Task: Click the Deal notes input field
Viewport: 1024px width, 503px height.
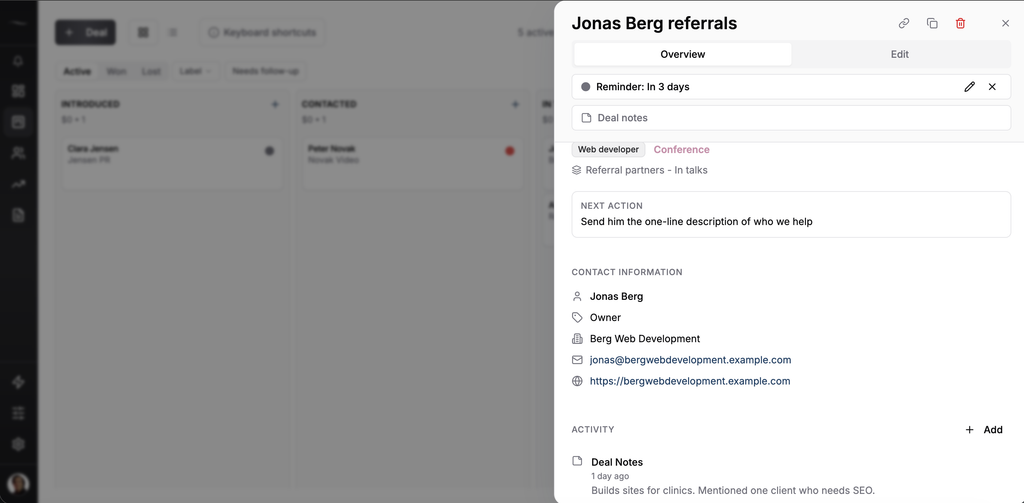Action: (791, 118)
